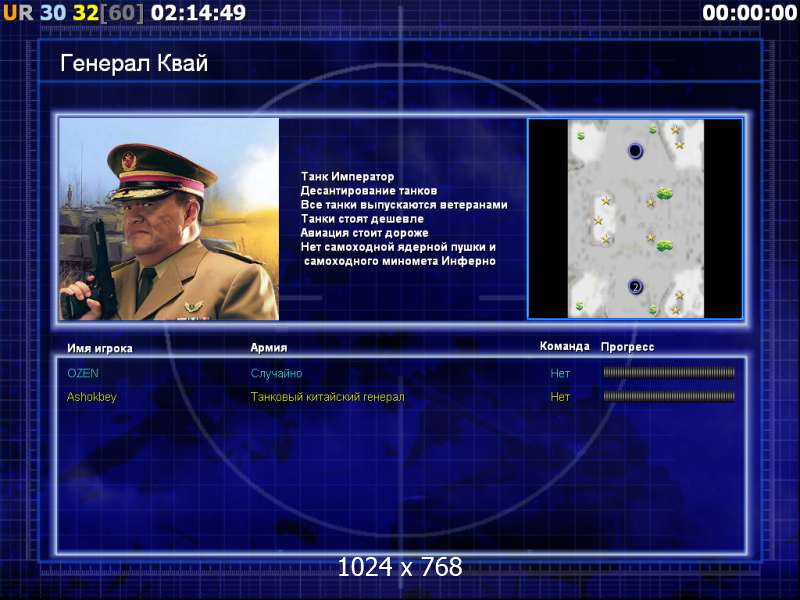Click the 'Танки стоят дешевле' line

point(362,219)
